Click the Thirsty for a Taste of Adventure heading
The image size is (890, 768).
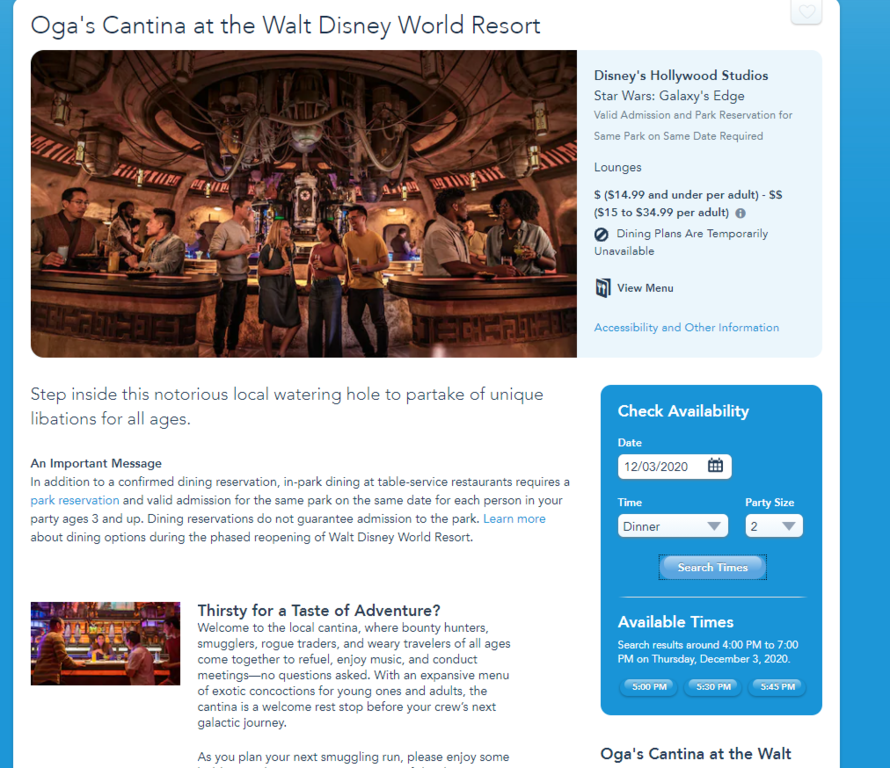point(318,611)
